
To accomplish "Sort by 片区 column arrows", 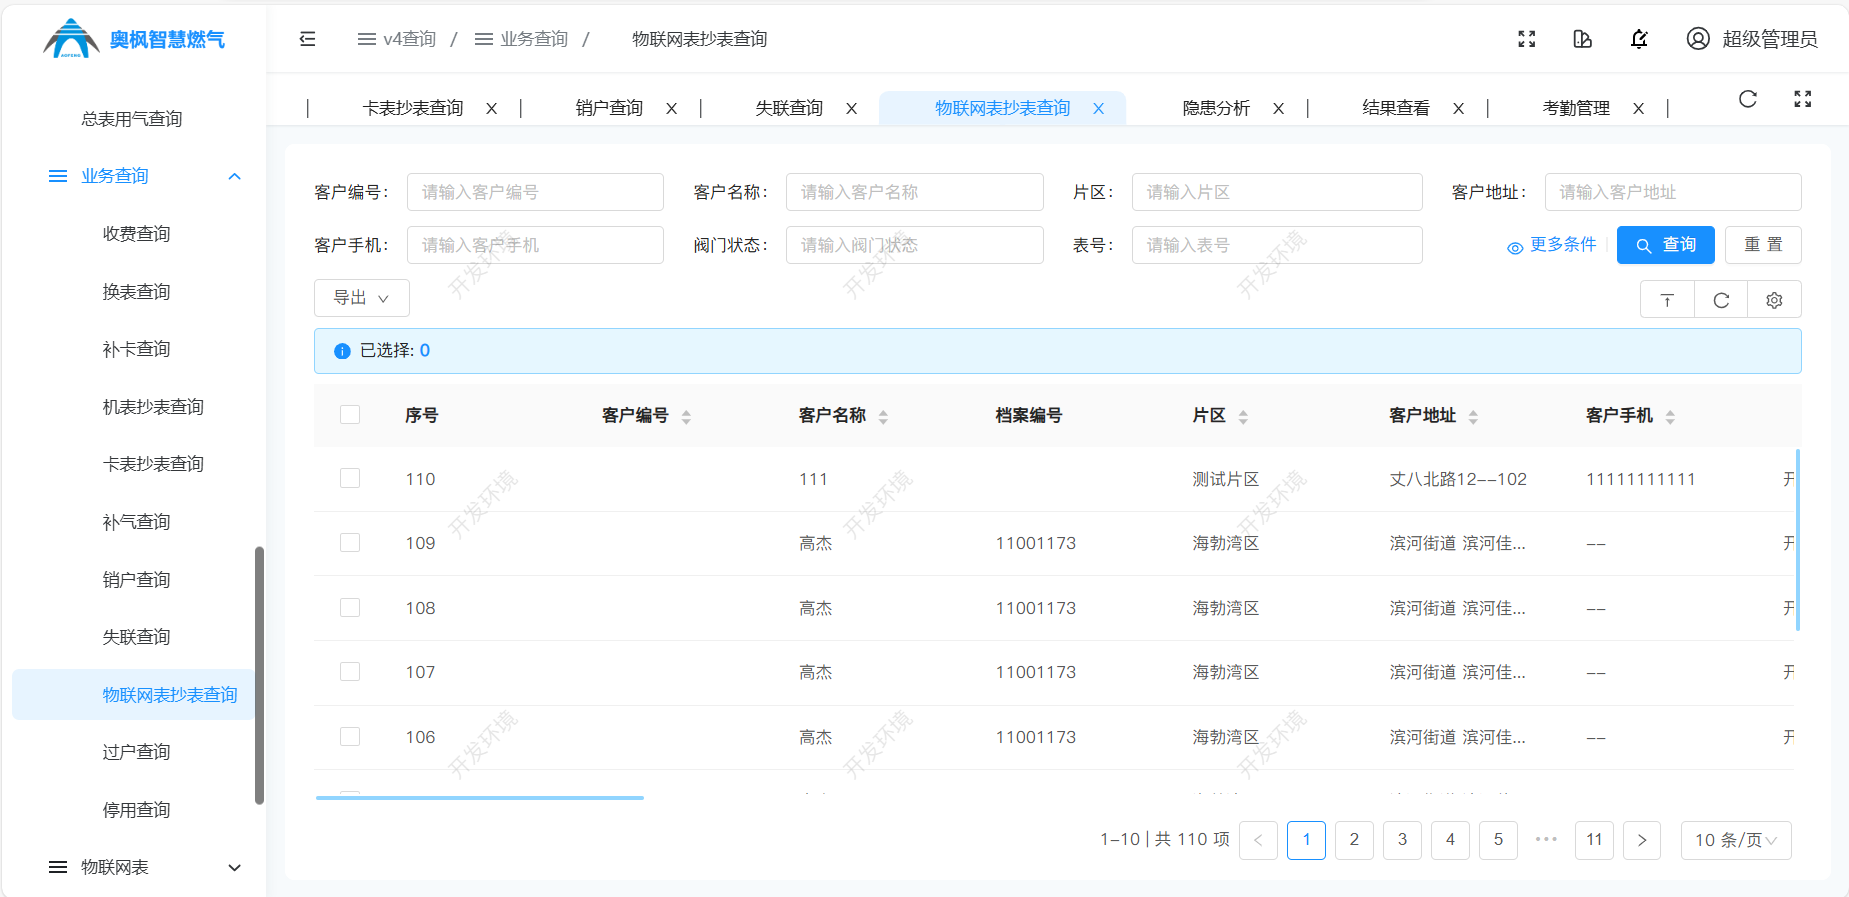I will point(1243,417).
